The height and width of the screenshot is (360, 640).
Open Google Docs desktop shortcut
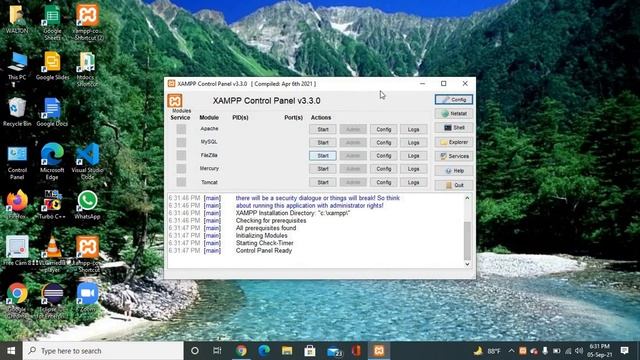click(x=52, y=112)
